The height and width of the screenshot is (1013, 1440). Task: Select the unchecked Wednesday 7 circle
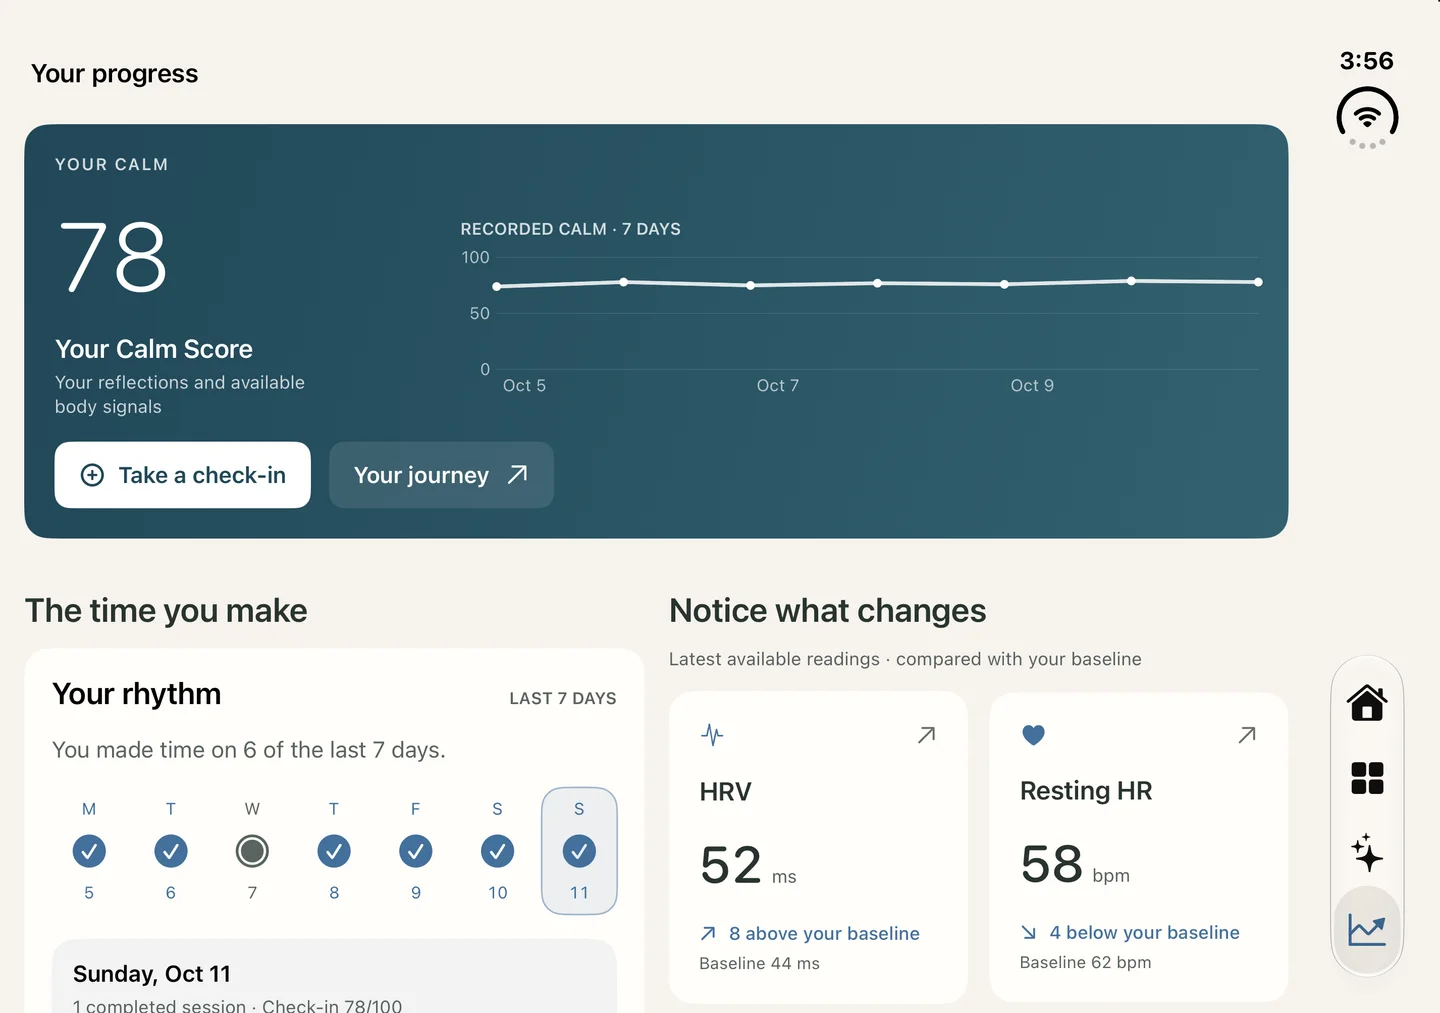(252, 851)
